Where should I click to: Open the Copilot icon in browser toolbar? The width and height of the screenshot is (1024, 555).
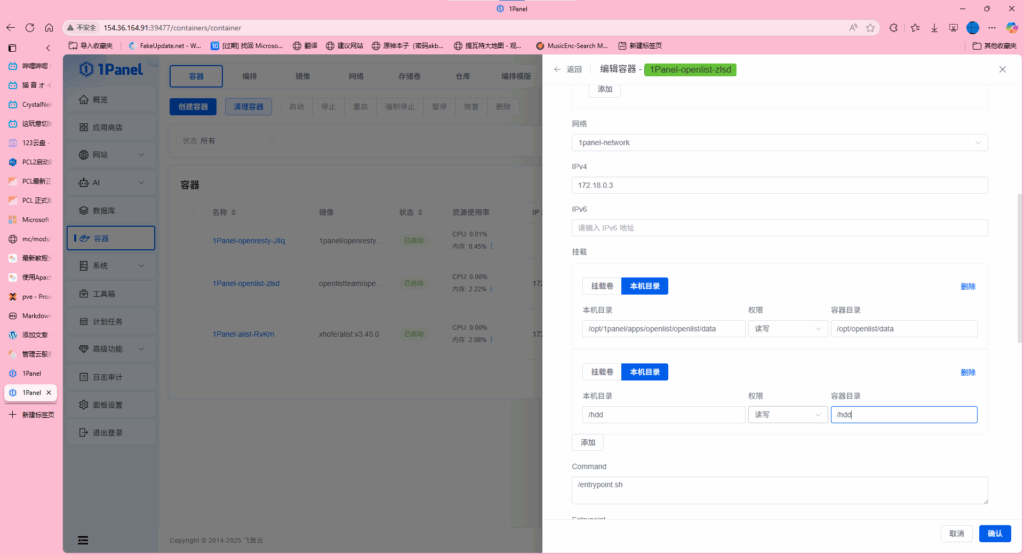tap(1012, 27)
